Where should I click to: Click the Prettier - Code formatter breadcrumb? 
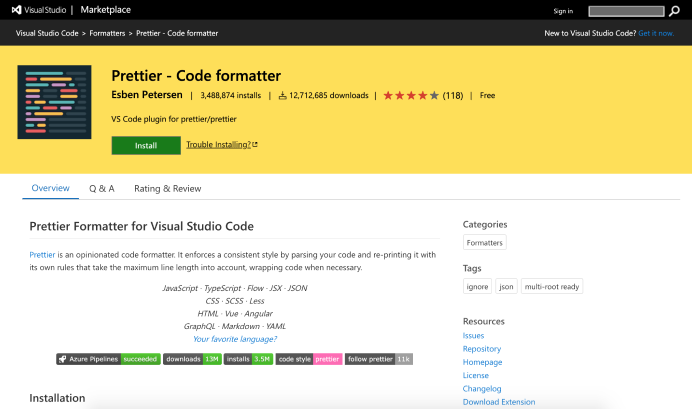[177, 33]
